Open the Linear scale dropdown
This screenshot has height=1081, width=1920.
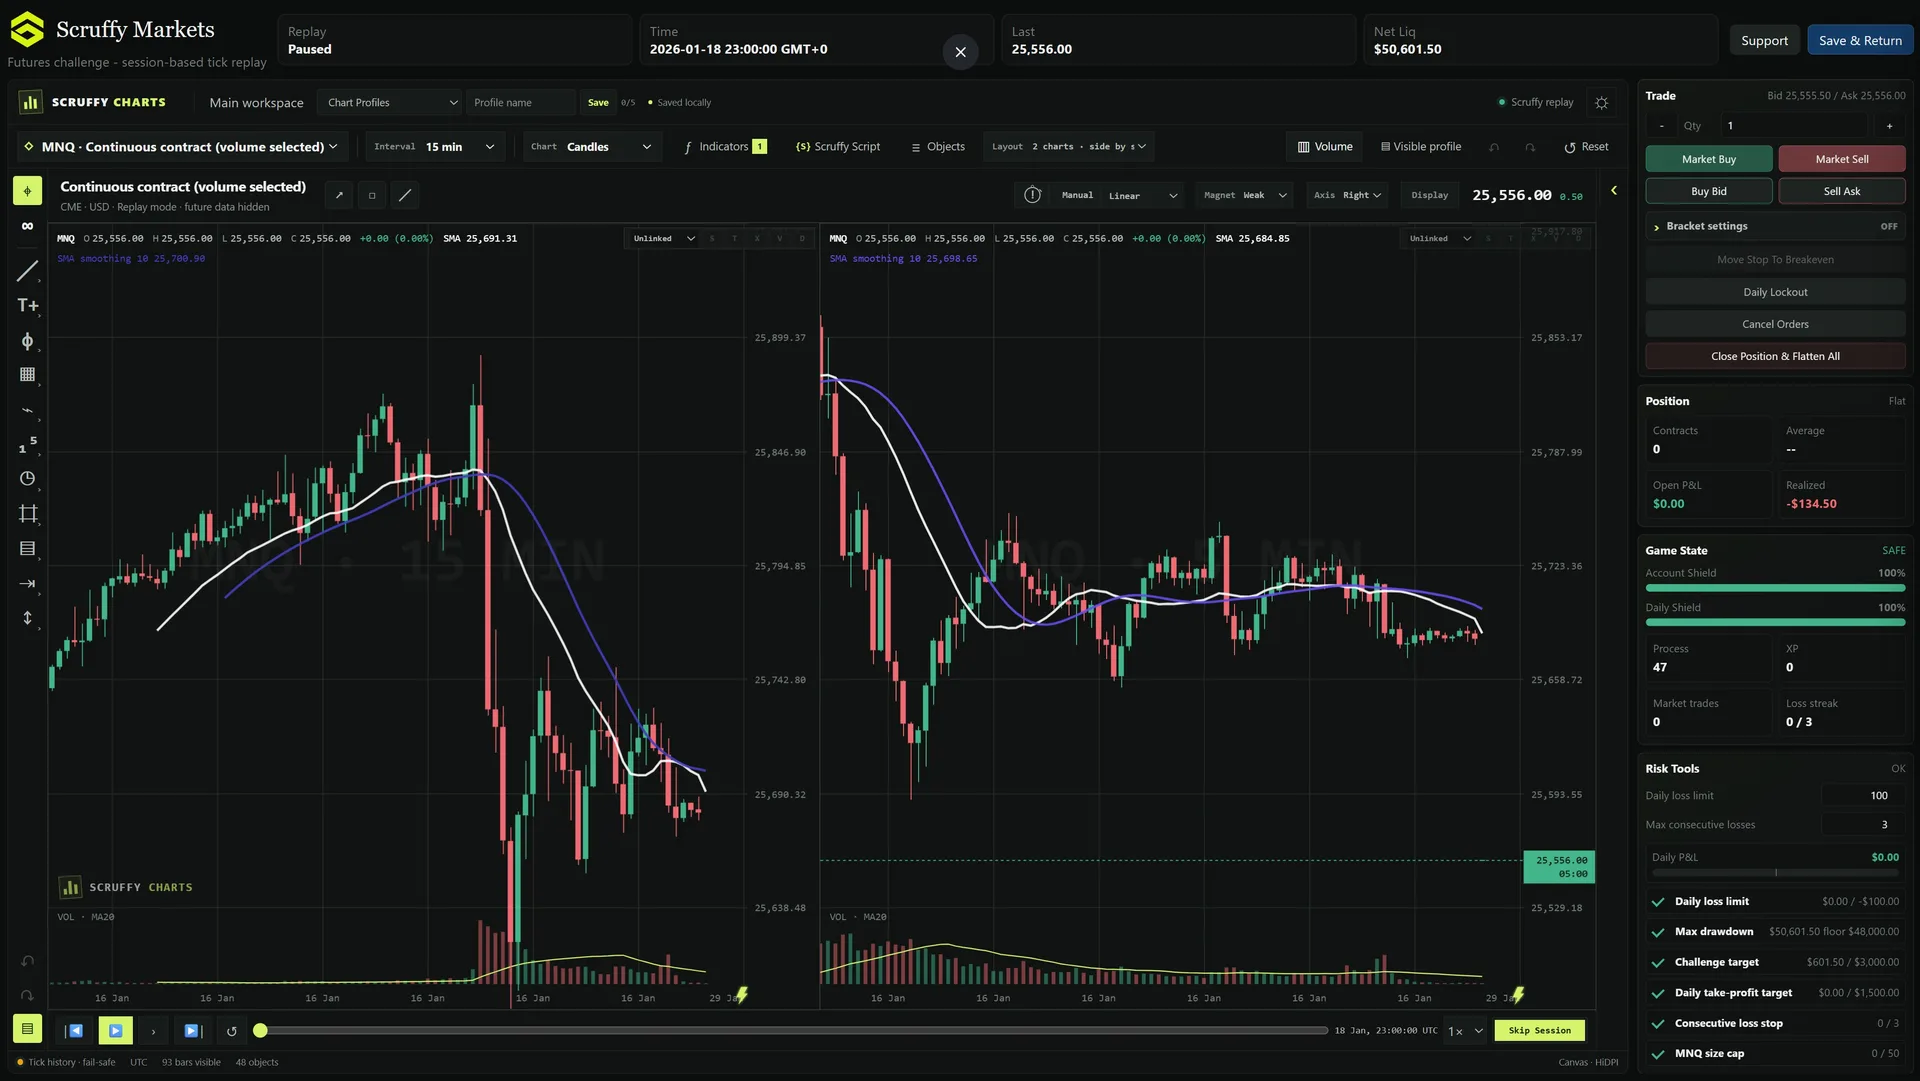click(x=1142, y=196)
